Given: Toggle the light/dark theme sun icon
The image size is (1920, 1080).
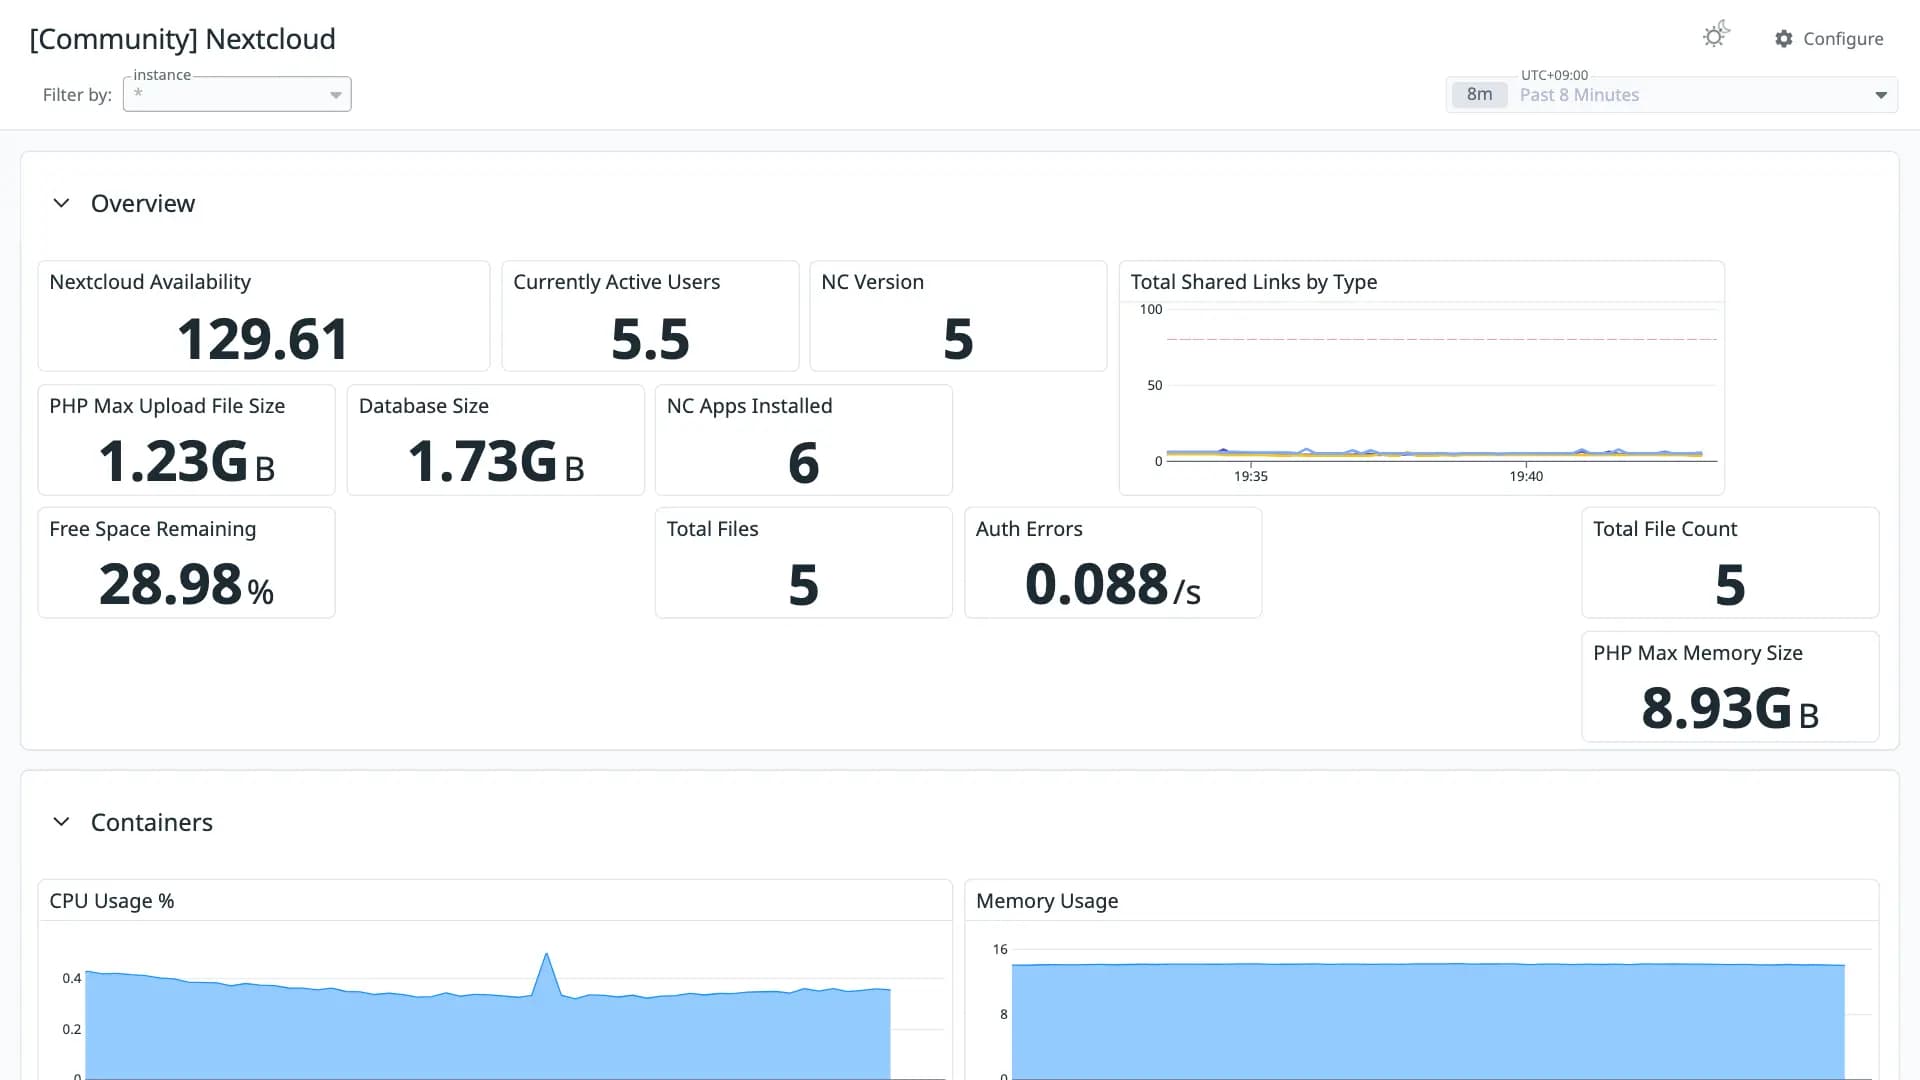Looking at the screenshot, I should pos(1716,36).
